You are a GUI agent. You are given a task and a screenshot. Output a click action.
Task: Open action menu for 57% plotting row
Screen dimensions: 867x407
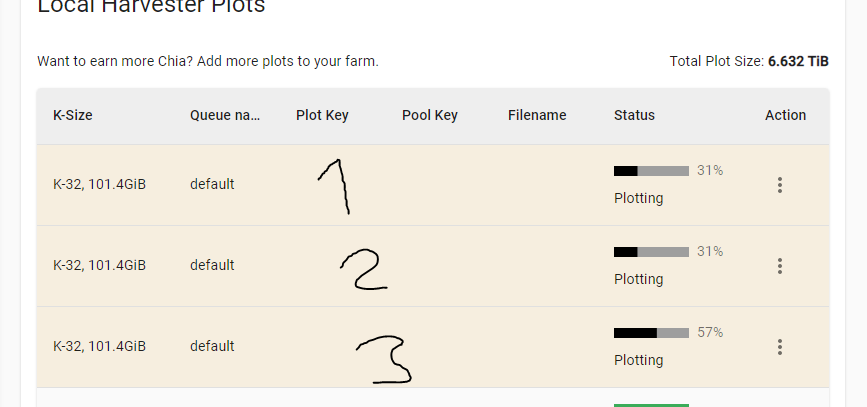point(780,347)
